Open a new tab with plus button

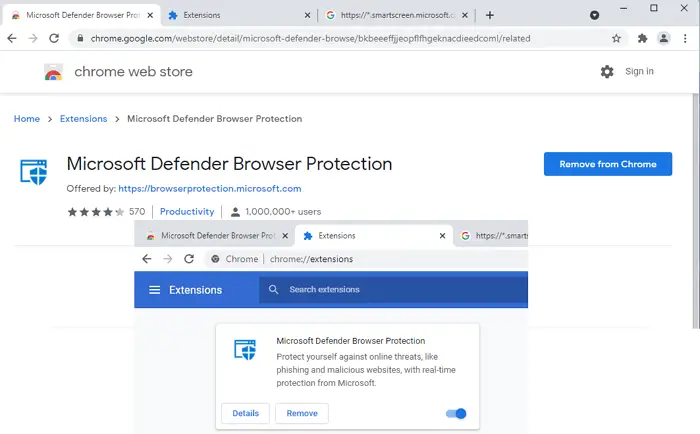tap(490, 15)
